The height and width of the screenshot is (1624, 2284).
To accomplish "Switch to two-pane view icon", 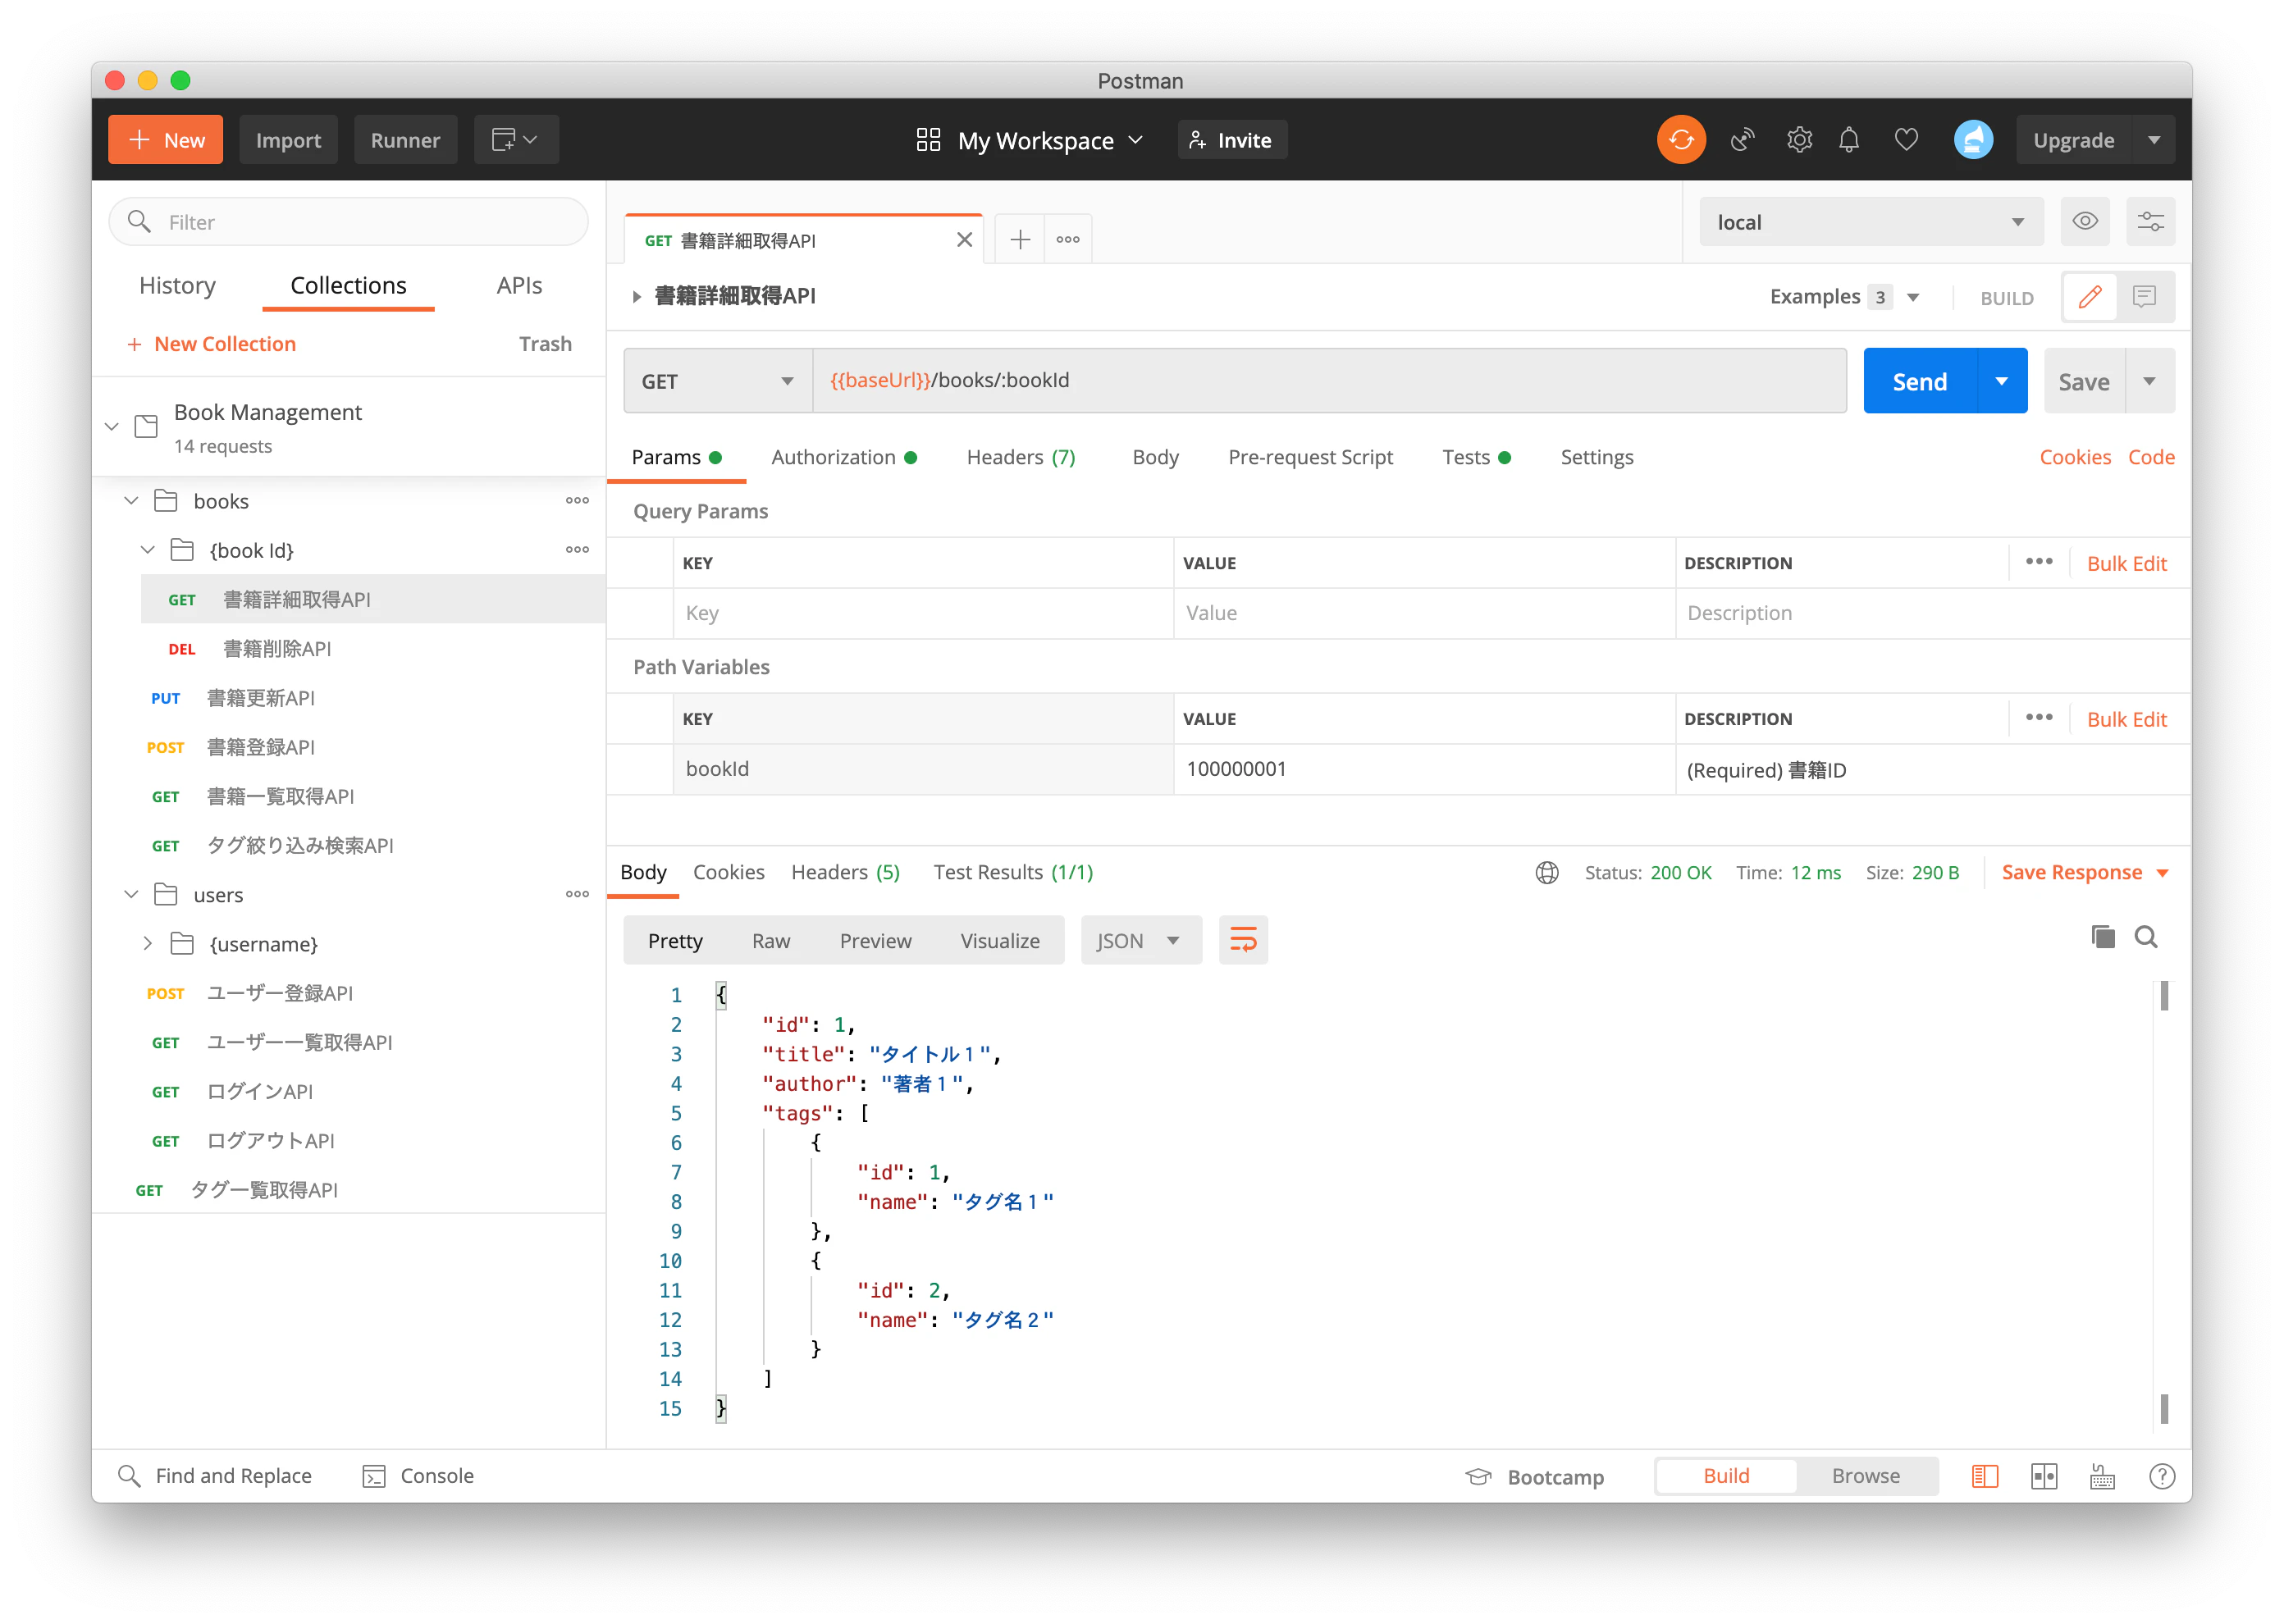I will (x=2044, y=1476).
